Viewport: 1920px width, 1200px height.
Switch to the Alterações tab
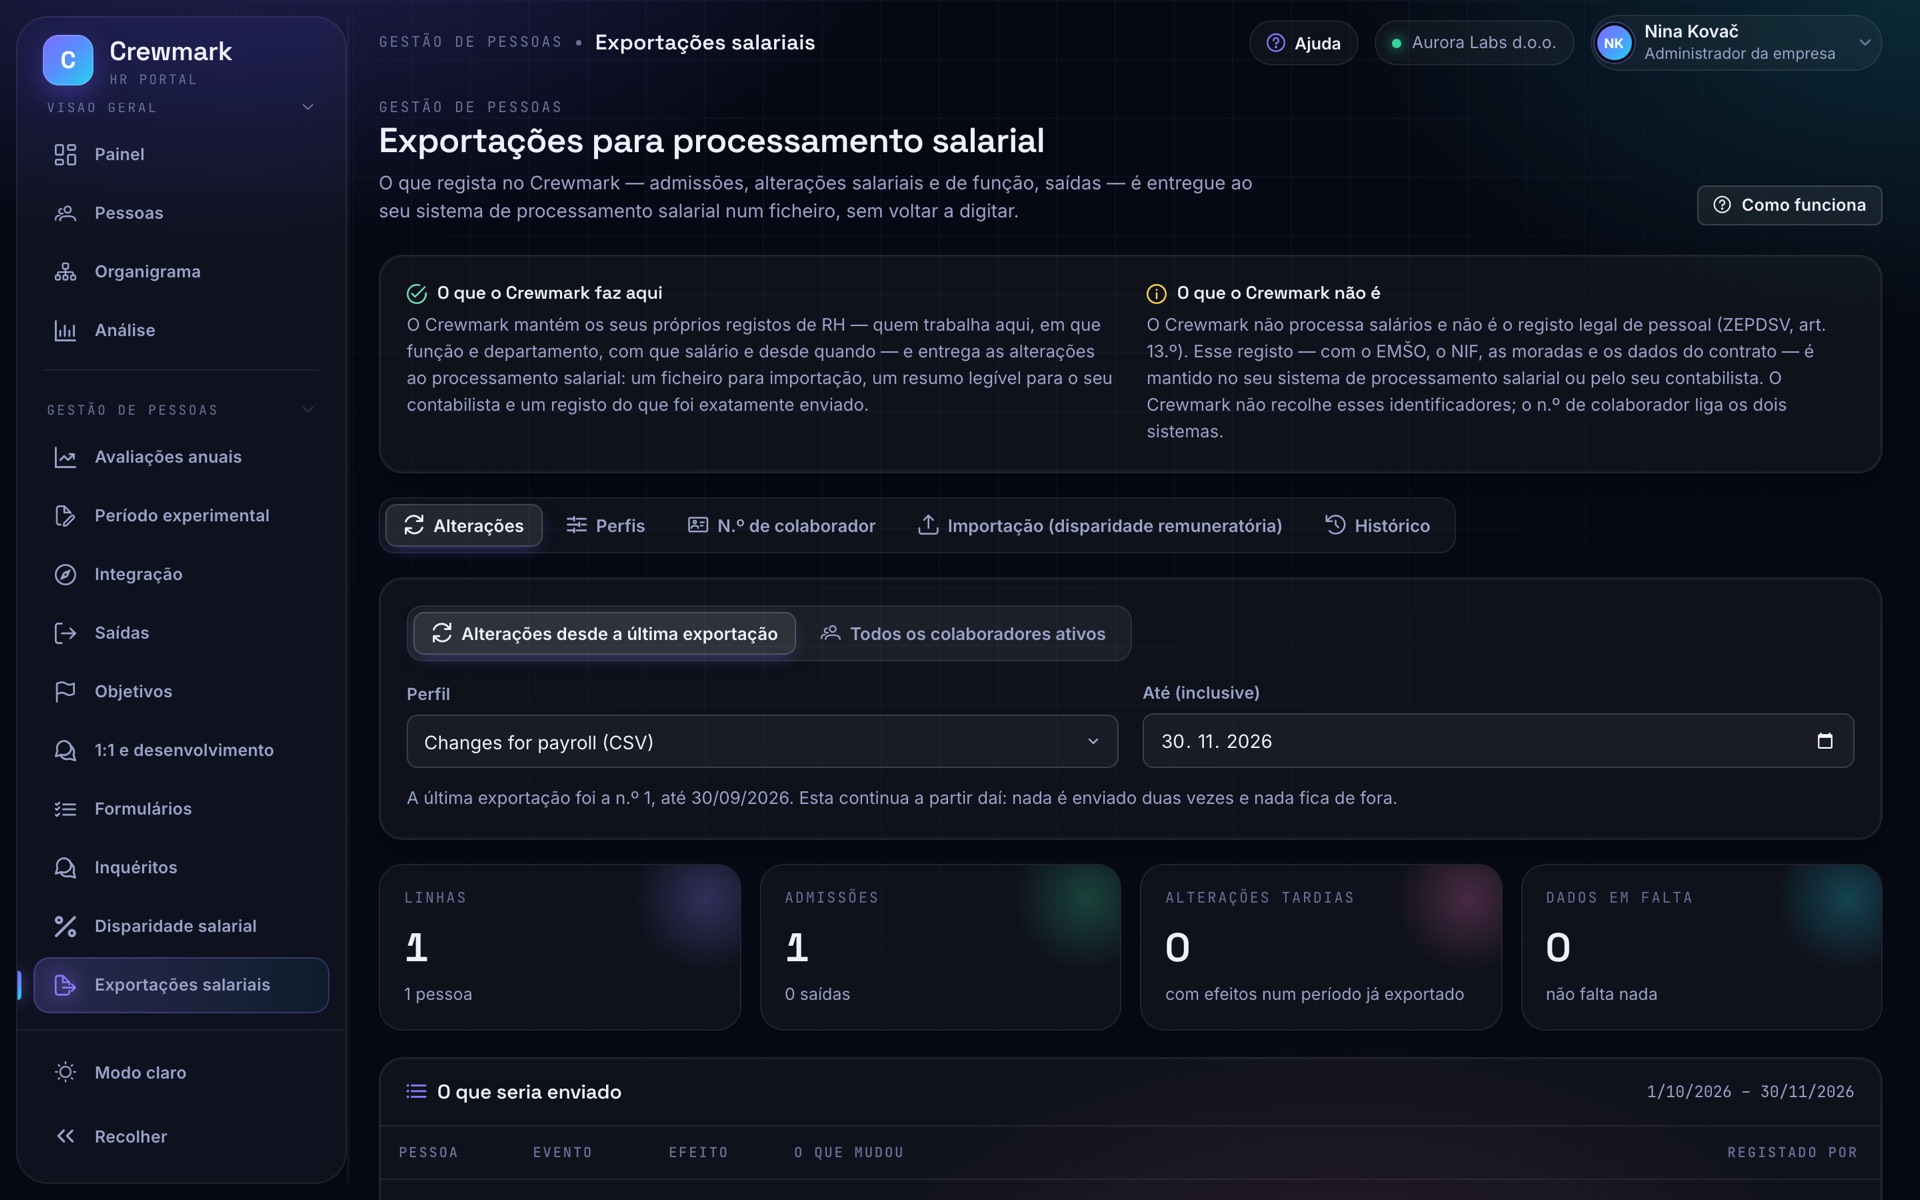pyautogui.click(x=464, y=526)
